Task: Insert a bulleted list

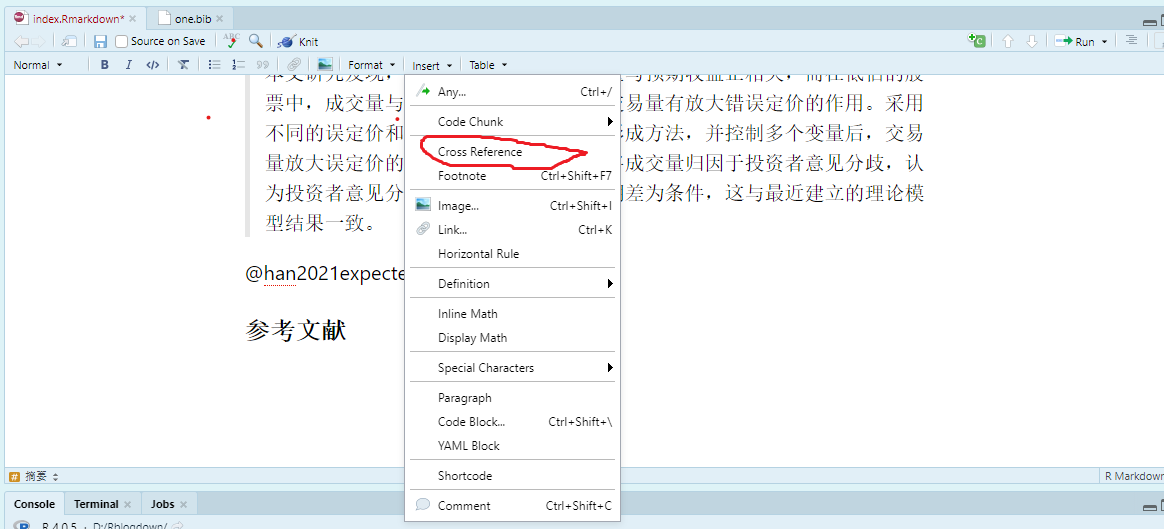Action: pyautogui.click(x=213, y=65)
